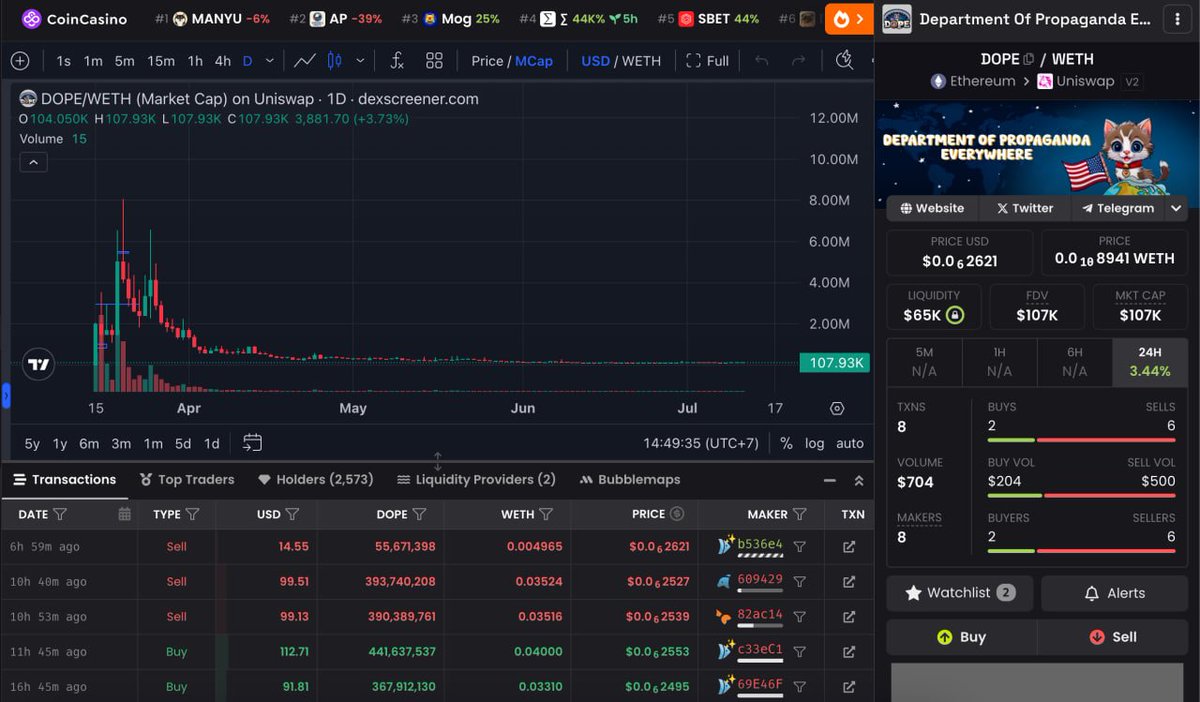Open the token Twitter link
The width and height of the screenshot is (1200, 702).
coord(1025,208)
